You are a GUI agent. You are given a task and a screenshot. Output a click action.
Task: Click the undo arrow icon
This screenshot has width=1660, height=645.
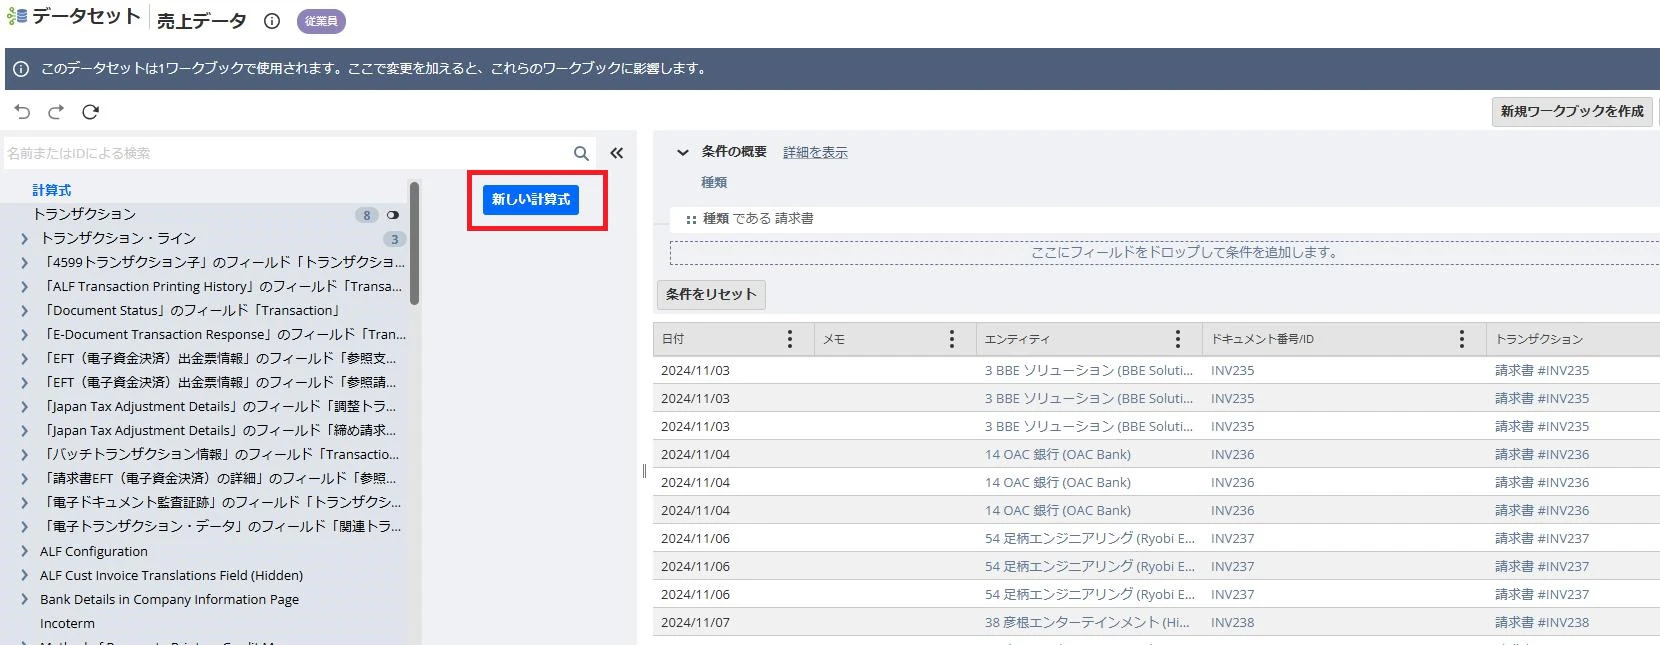coord(22,112)
